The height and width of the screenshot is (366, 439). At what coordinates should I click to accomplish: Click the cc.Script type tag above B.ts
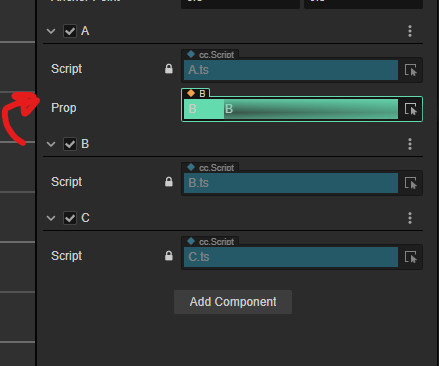210,167
